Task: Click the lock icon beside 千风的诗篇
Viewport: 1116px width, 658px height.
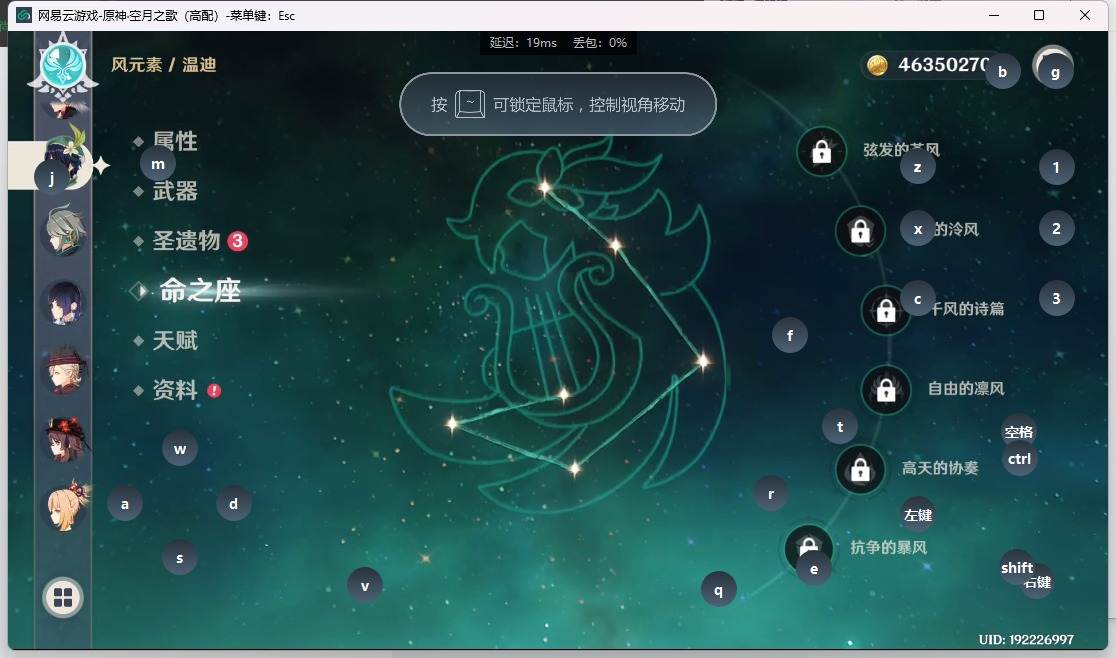Action: [x=885, y=310]
